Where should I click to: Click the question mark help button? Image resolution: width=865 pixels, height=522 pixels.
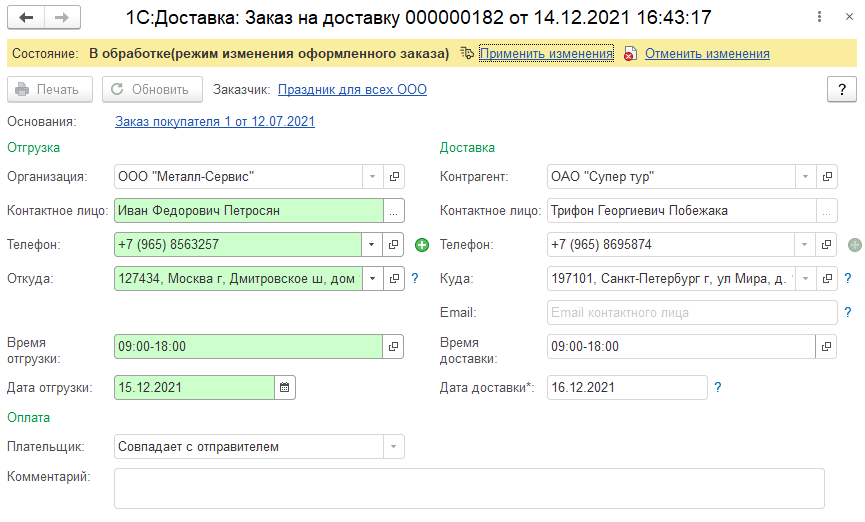pos(842,89)
